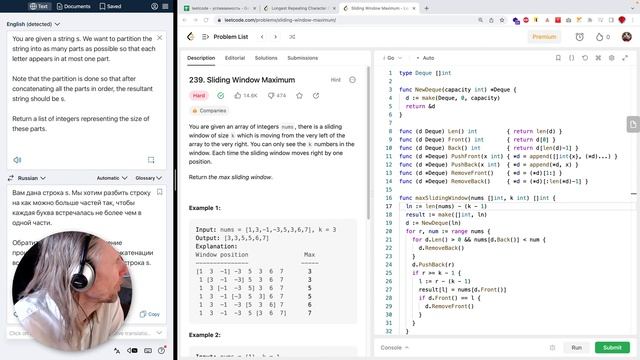
Task: Open editor shortcuts icon
Action: tap(598, 58)
